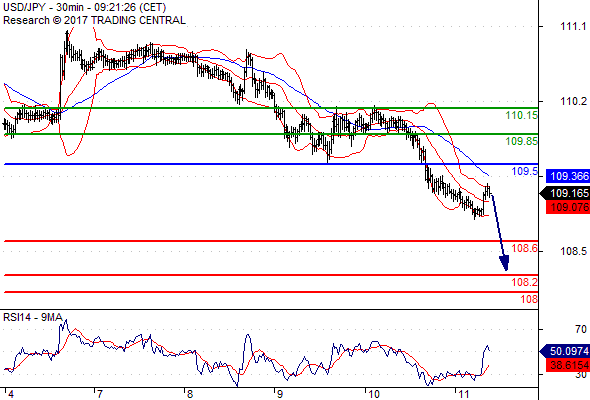Click the RSI14 - 9MA indicator title
Screen dimensions: 590x400
tap(32, 318)
